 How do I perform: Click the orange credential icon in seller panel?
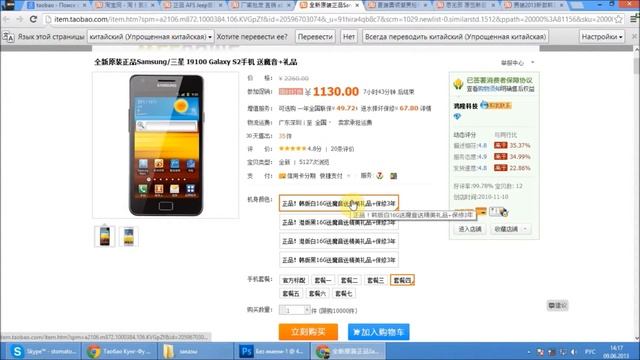point(481,211)
